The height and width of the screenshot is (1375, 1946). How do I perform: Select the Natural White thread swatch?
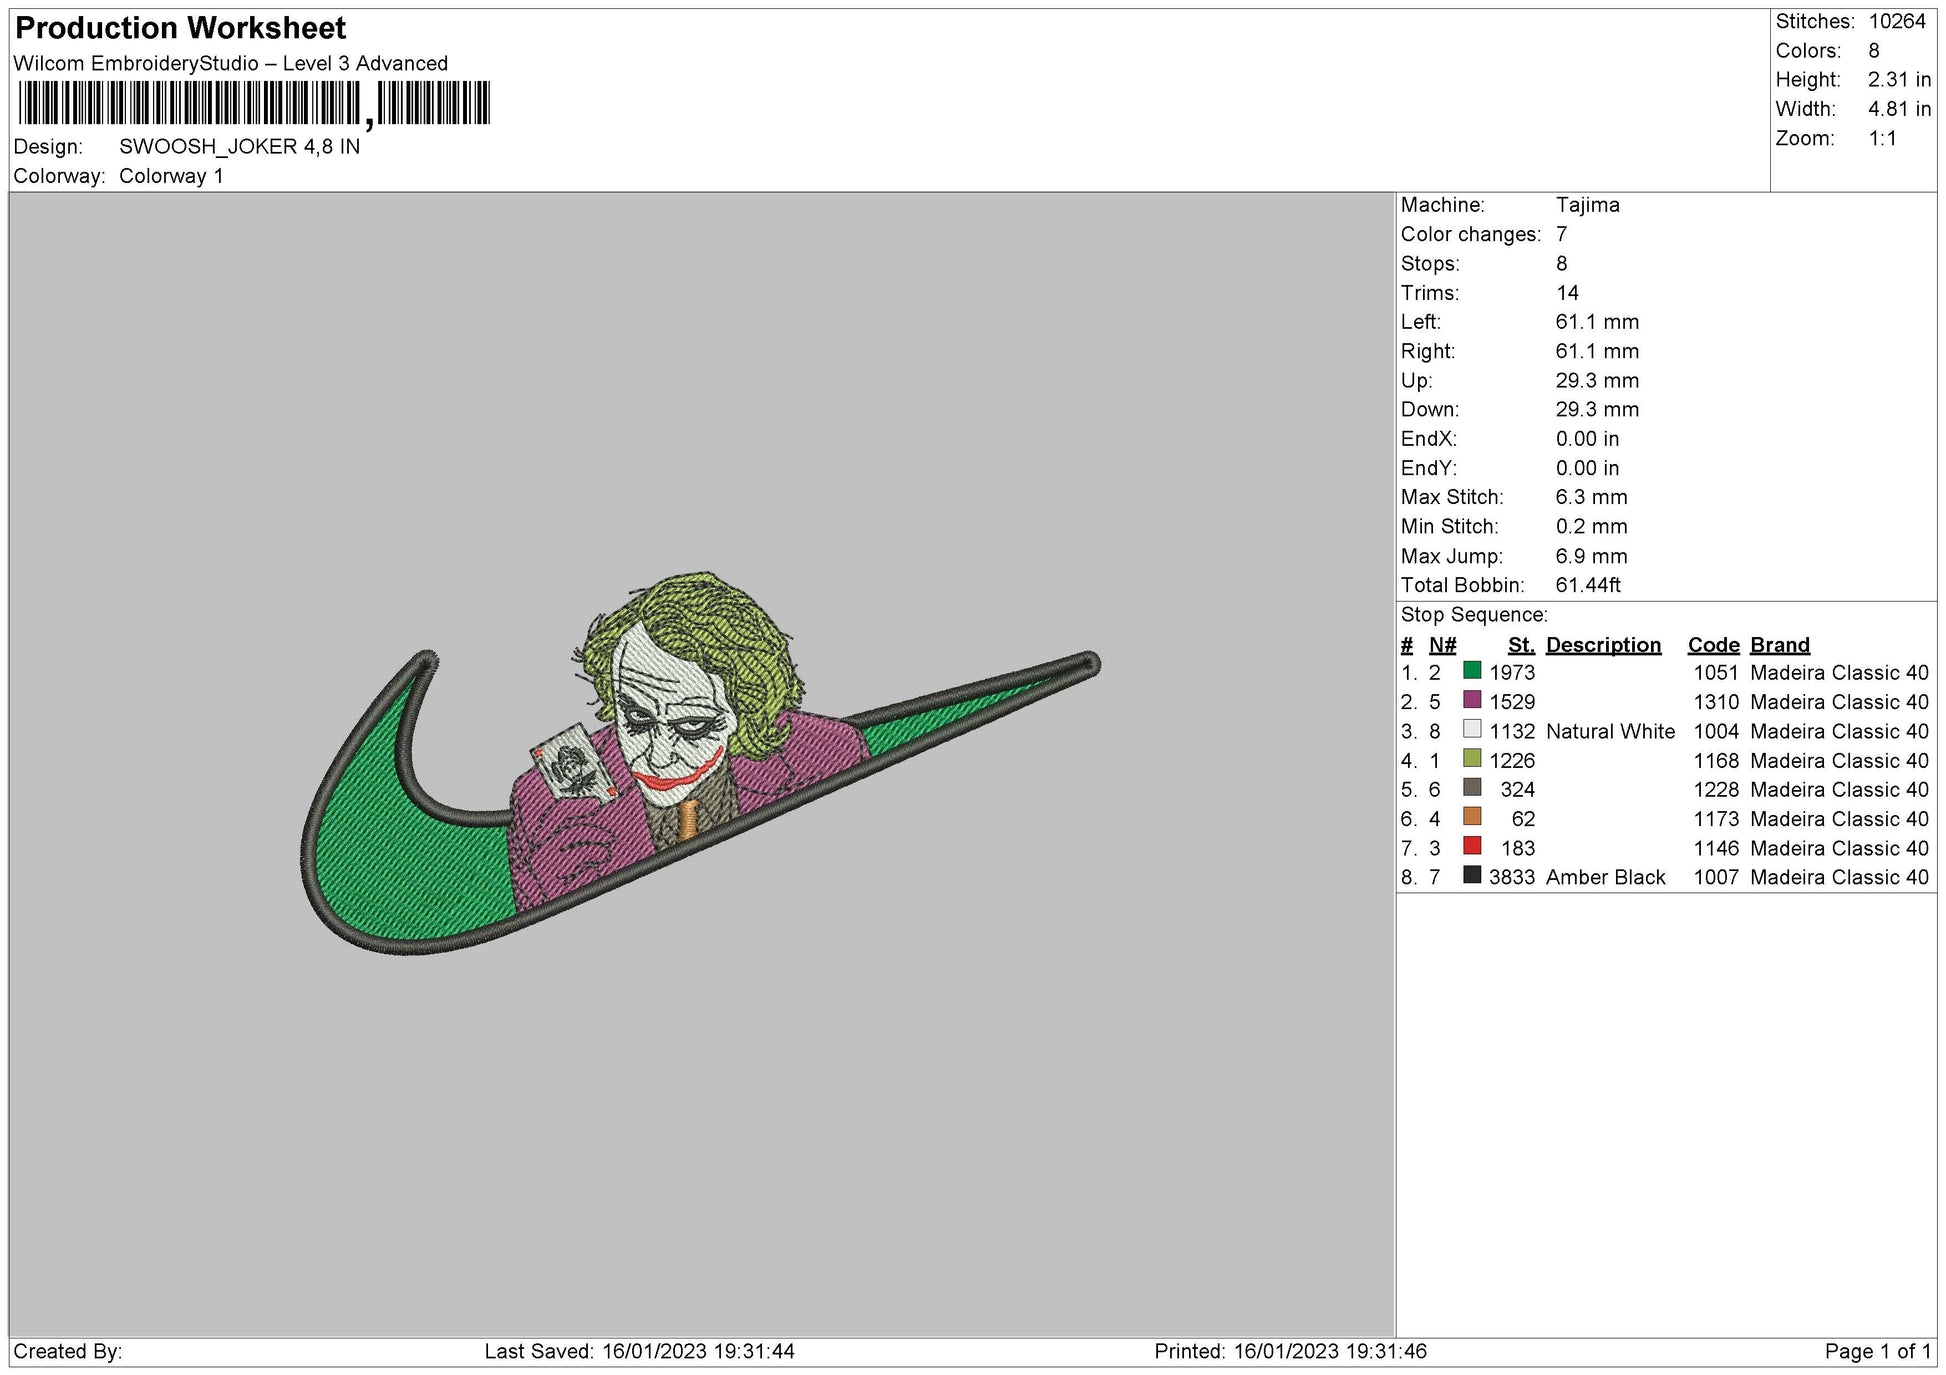(1471, 729)
